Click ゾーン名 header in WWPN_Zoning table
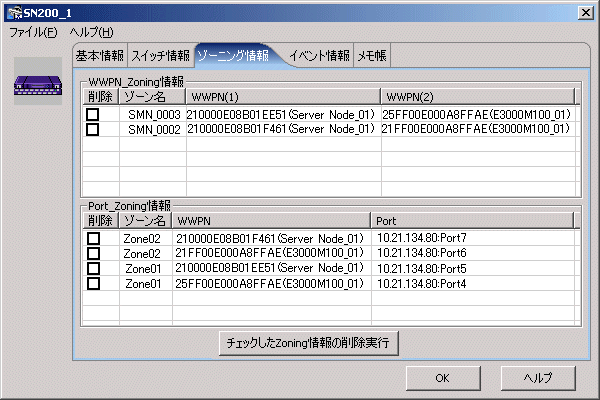600x400 pixels. pyautogui.click(x=152, y=96)
